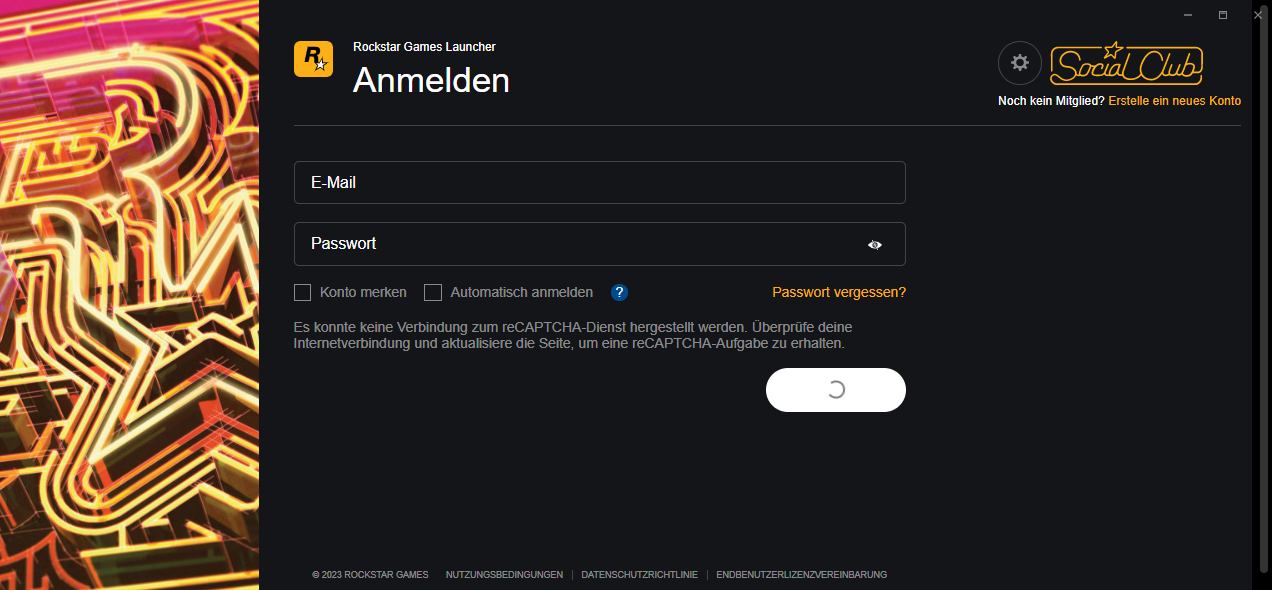
Task: Open the Endbenutzerlizenzvereinbarung link
Action: [x=800, y=574]
